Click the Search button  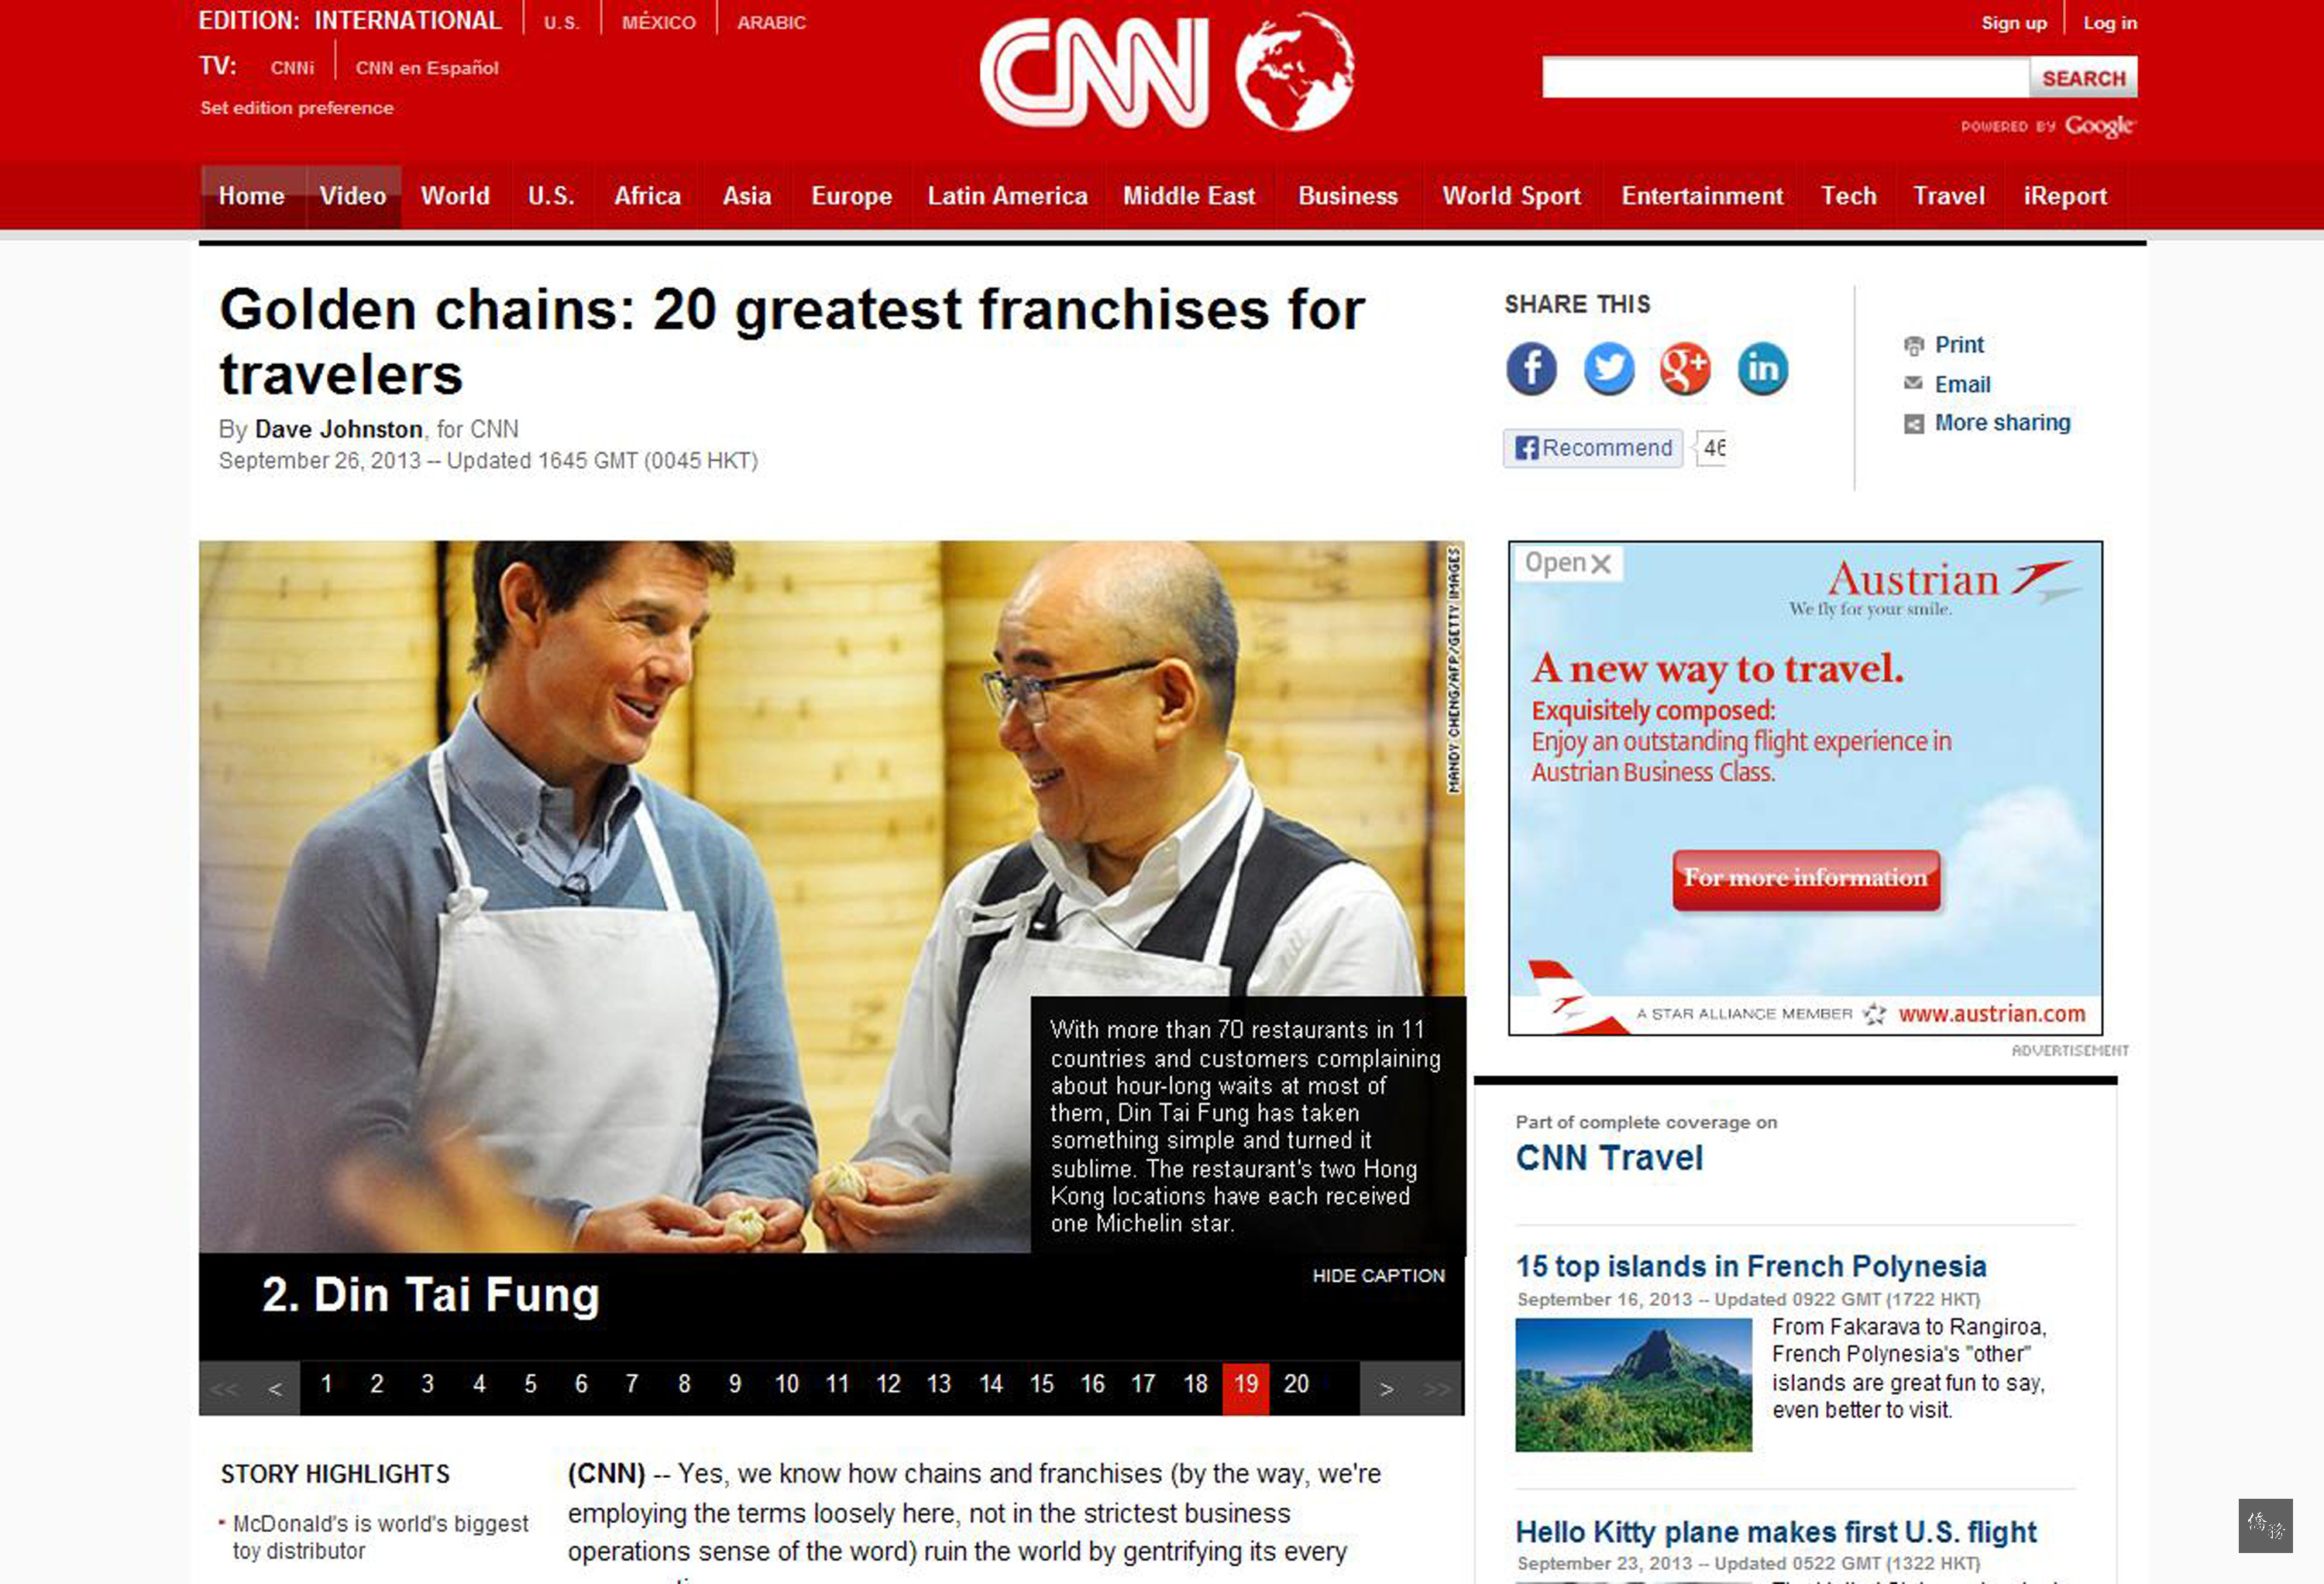pos(2083,78)
